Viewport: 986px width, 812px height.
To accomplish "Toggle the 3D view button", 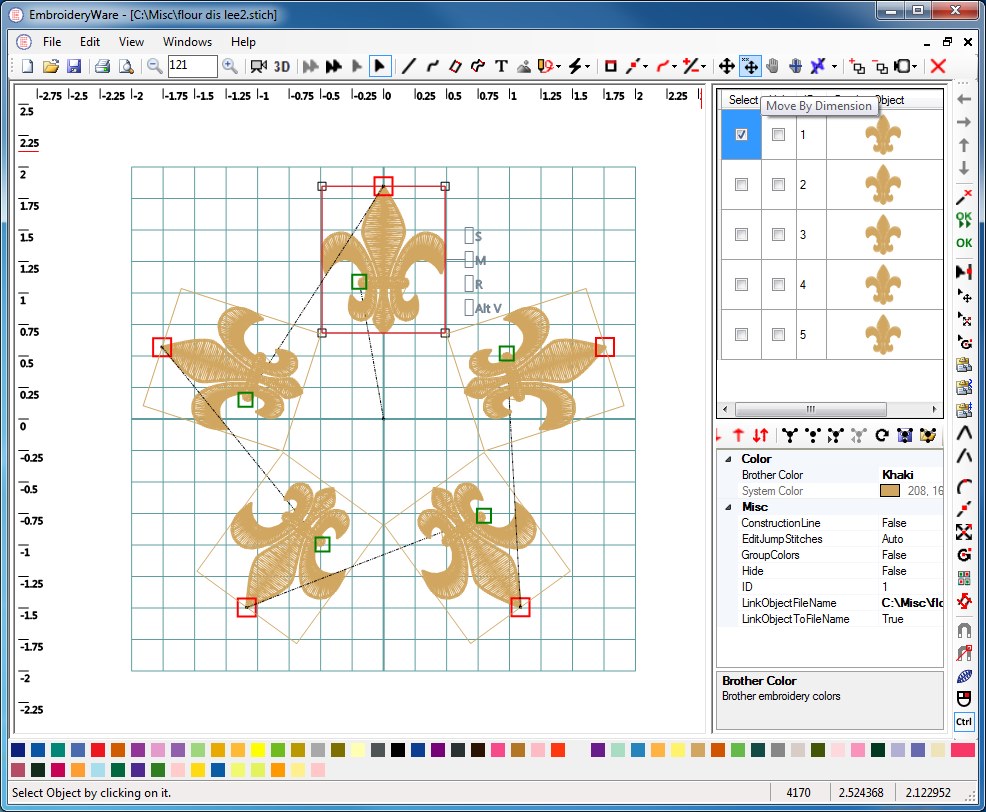I will (x=282, y=66).
